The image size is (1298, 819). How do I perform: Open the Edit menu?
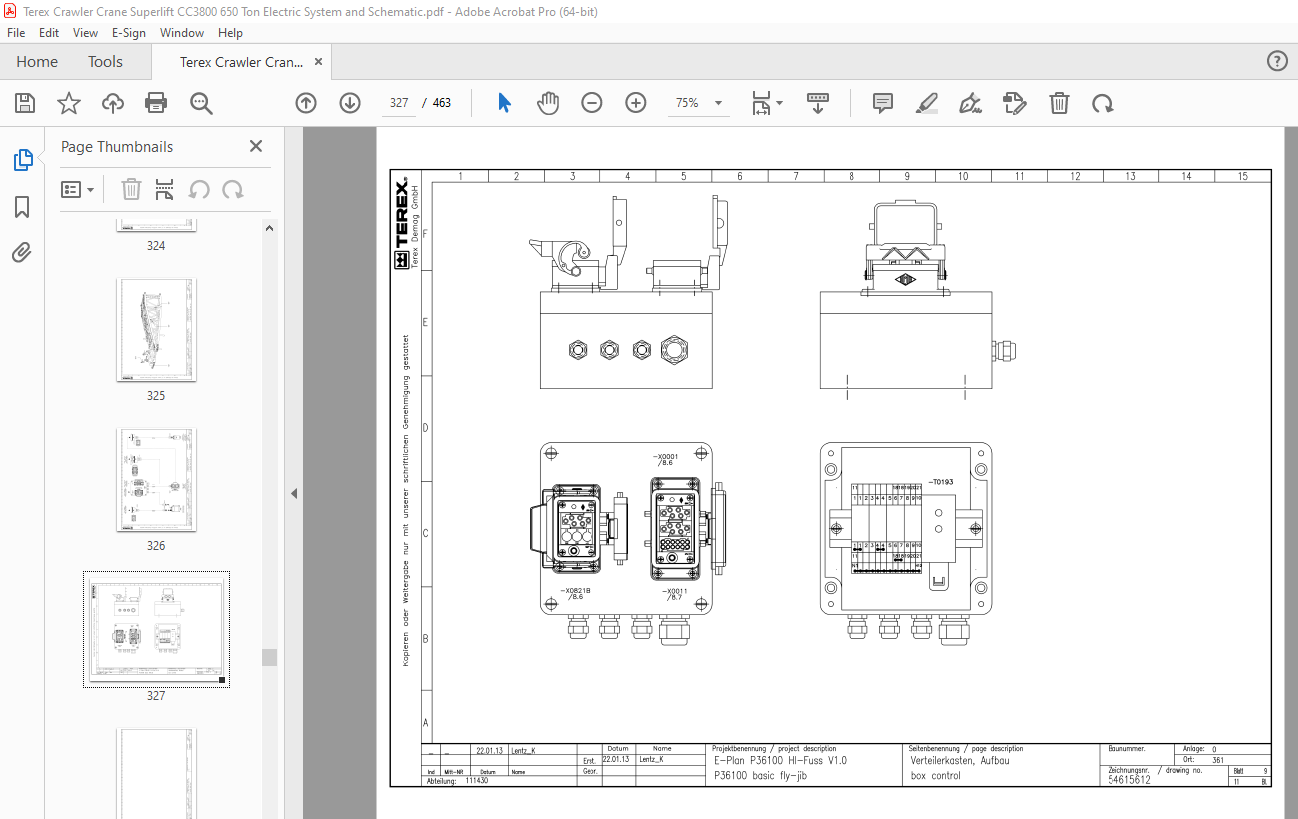(49, 33)
